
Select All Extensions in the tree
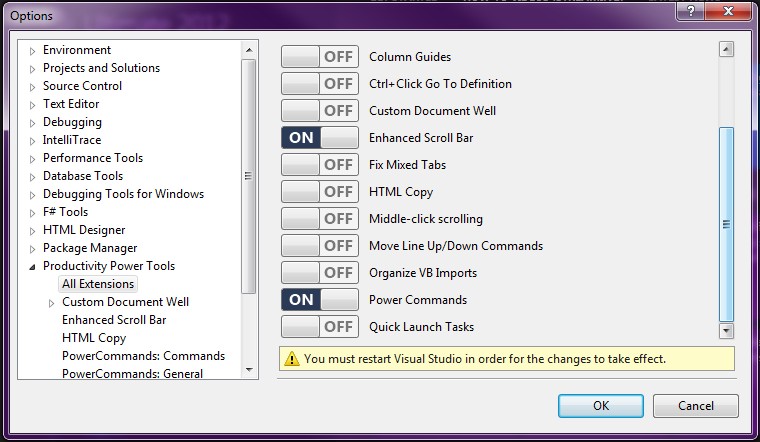98,284
